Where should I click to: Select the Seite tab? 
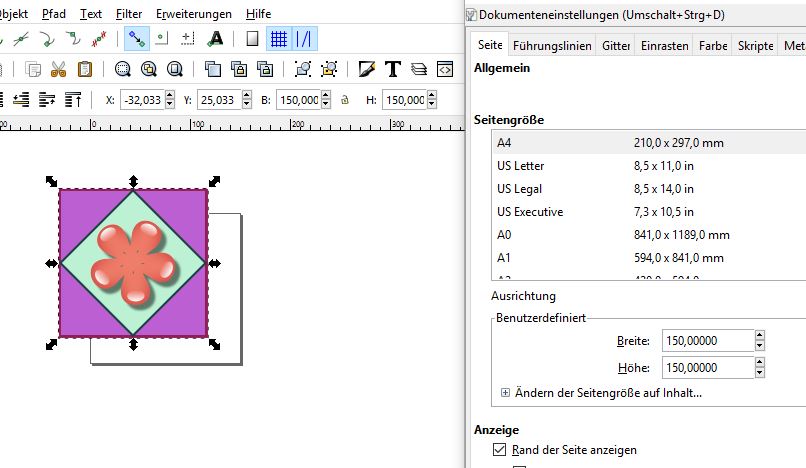tap(490, 45)
